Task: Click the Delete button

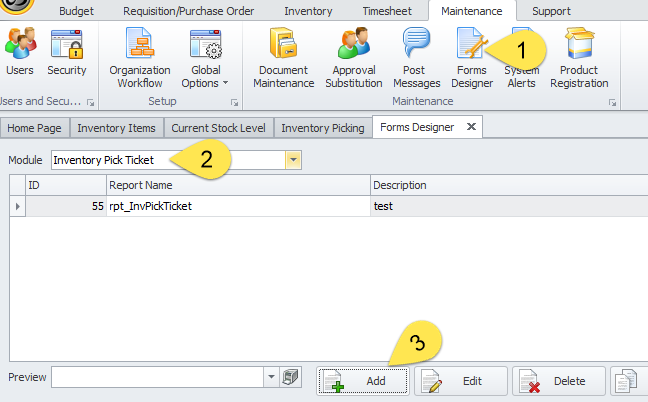Action: (558, 381)
